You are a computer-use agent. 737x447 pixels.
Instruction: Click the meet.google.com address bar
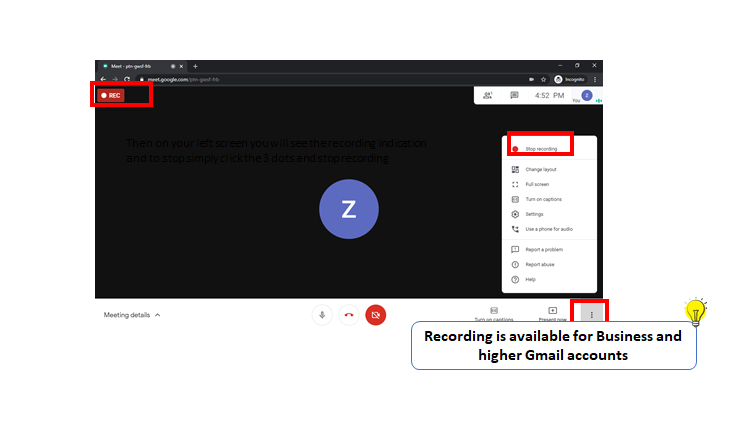pyautogui.click(x=330, y=79)
